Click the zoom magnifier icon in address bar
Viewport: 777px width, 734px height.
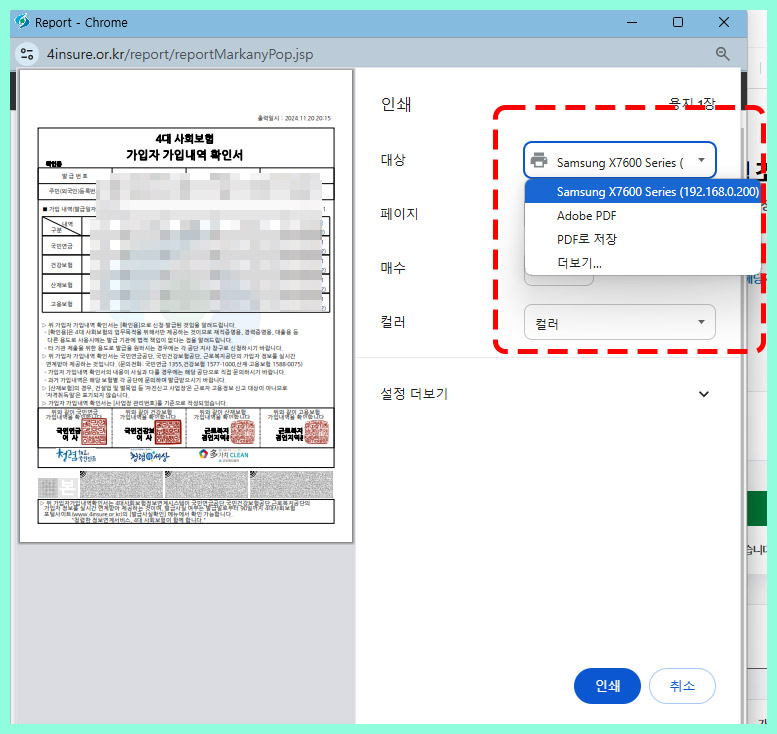pyautogui.click(x=722, y=54)
